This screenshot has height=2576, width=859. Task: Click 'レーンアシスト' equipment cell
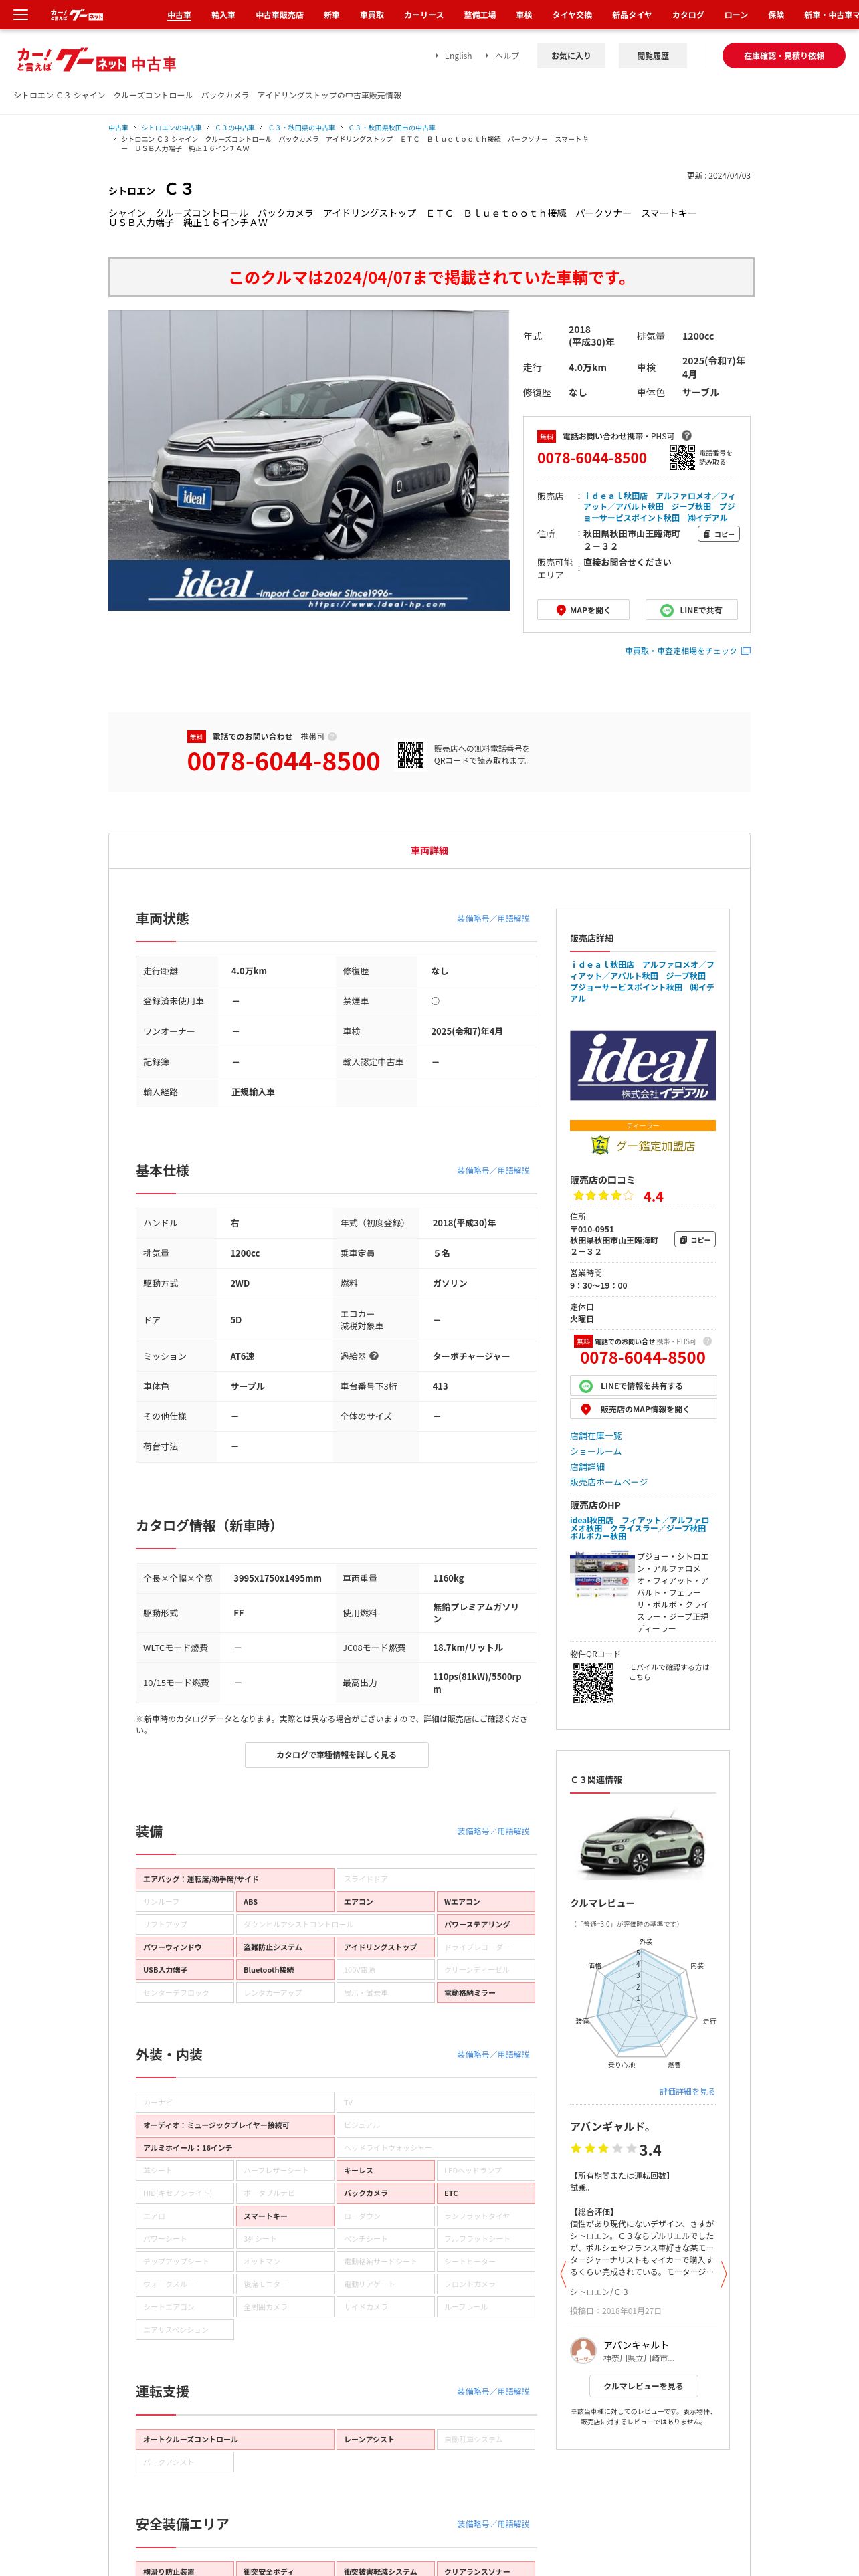click(385, 2439)
